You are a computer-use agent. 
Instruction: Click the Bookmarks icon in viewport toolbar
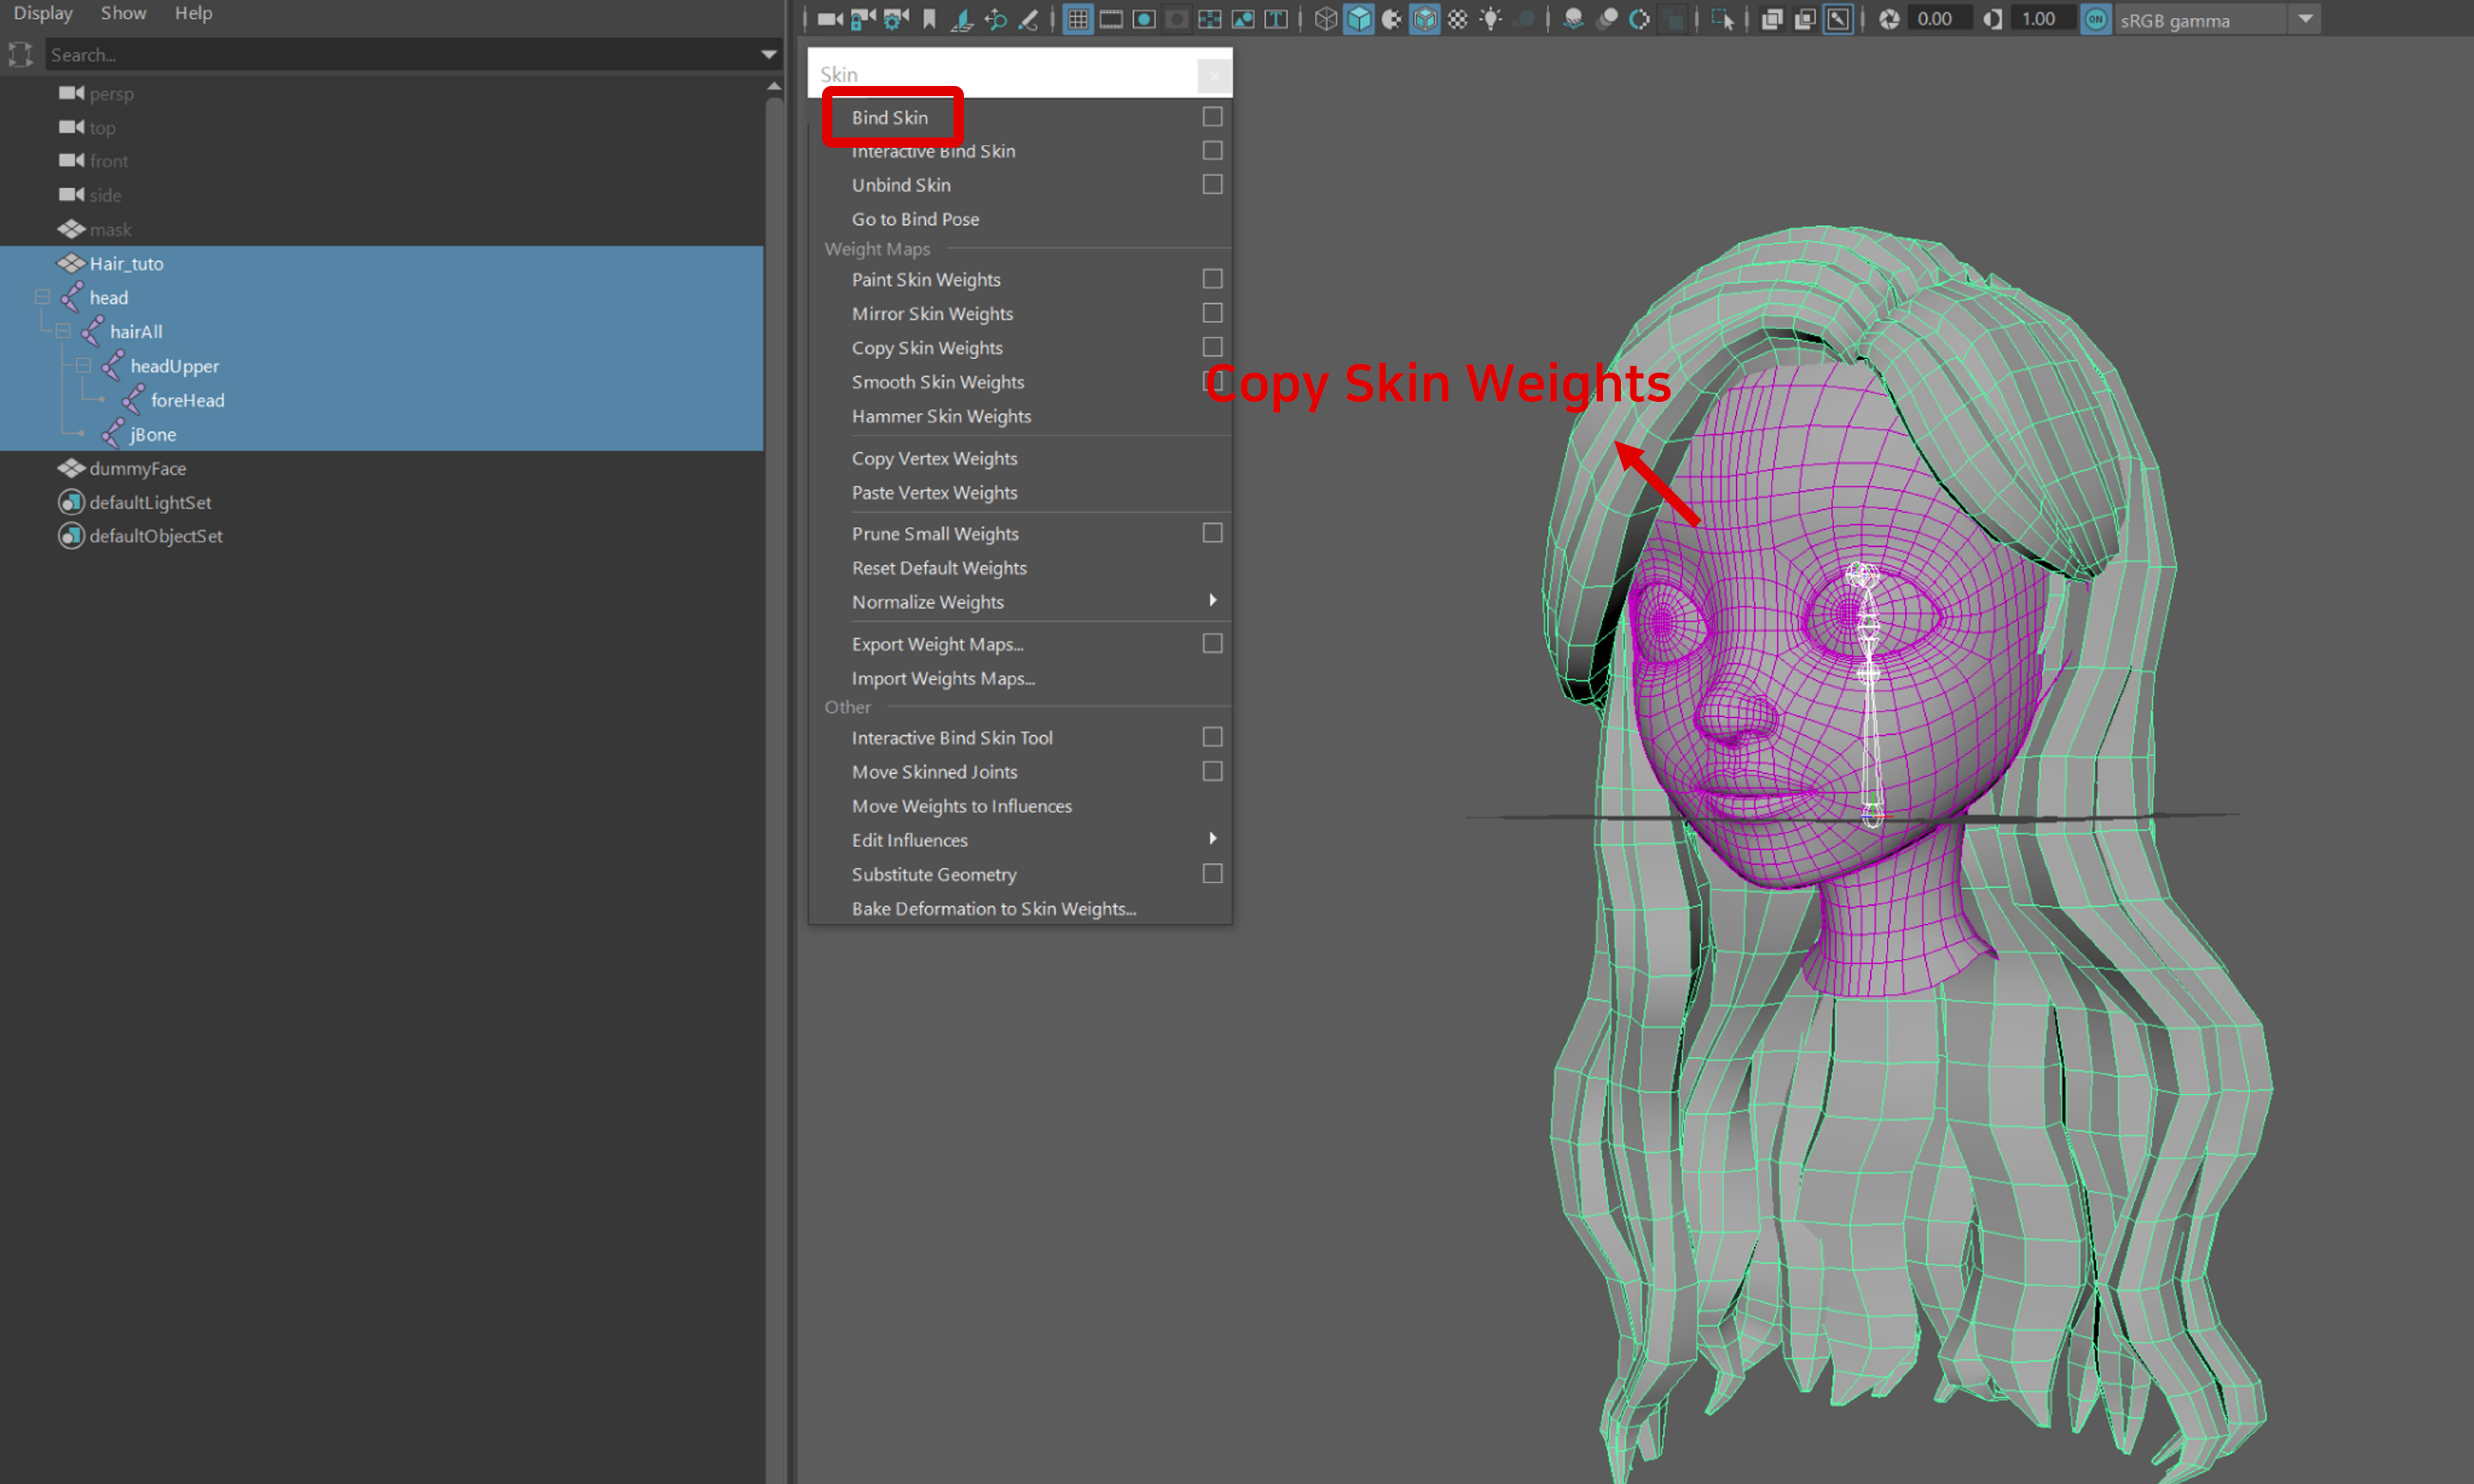tap(929, 19)
